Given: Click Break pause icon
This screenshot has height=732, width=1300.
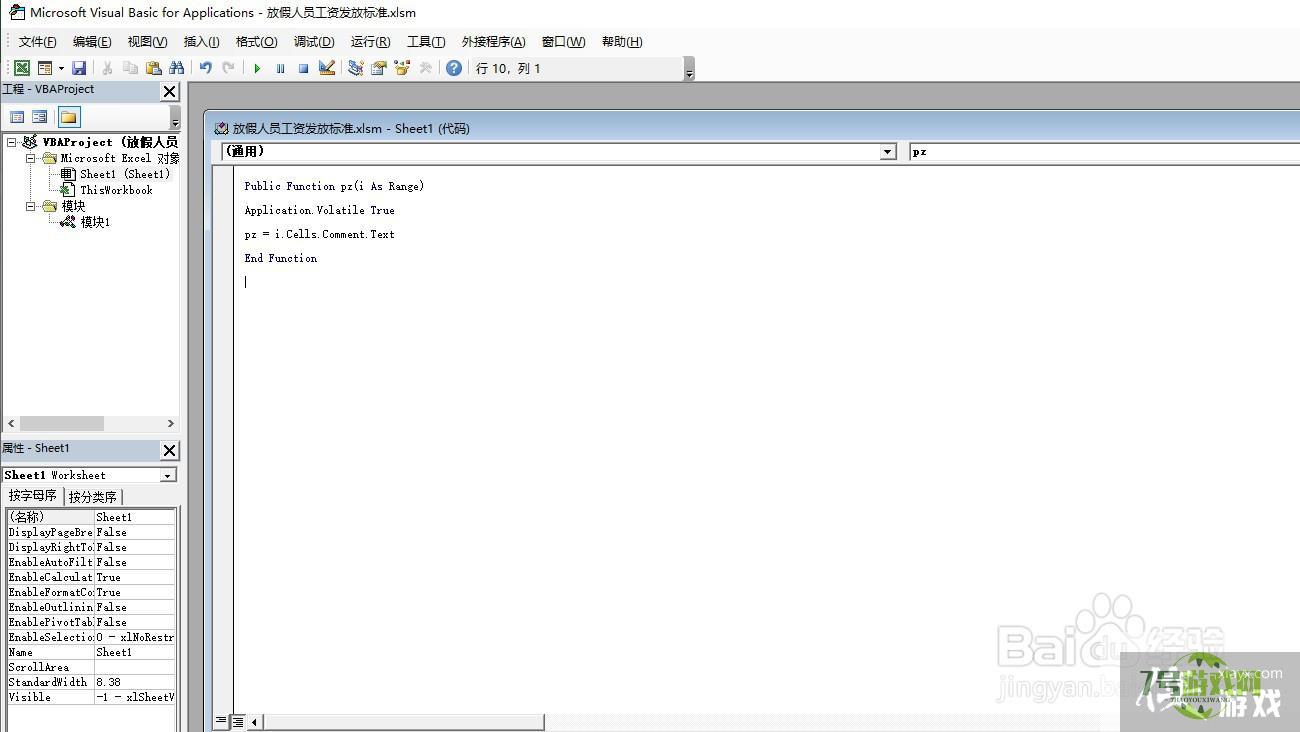Looking at the screenshot, I should click(280, 68).
